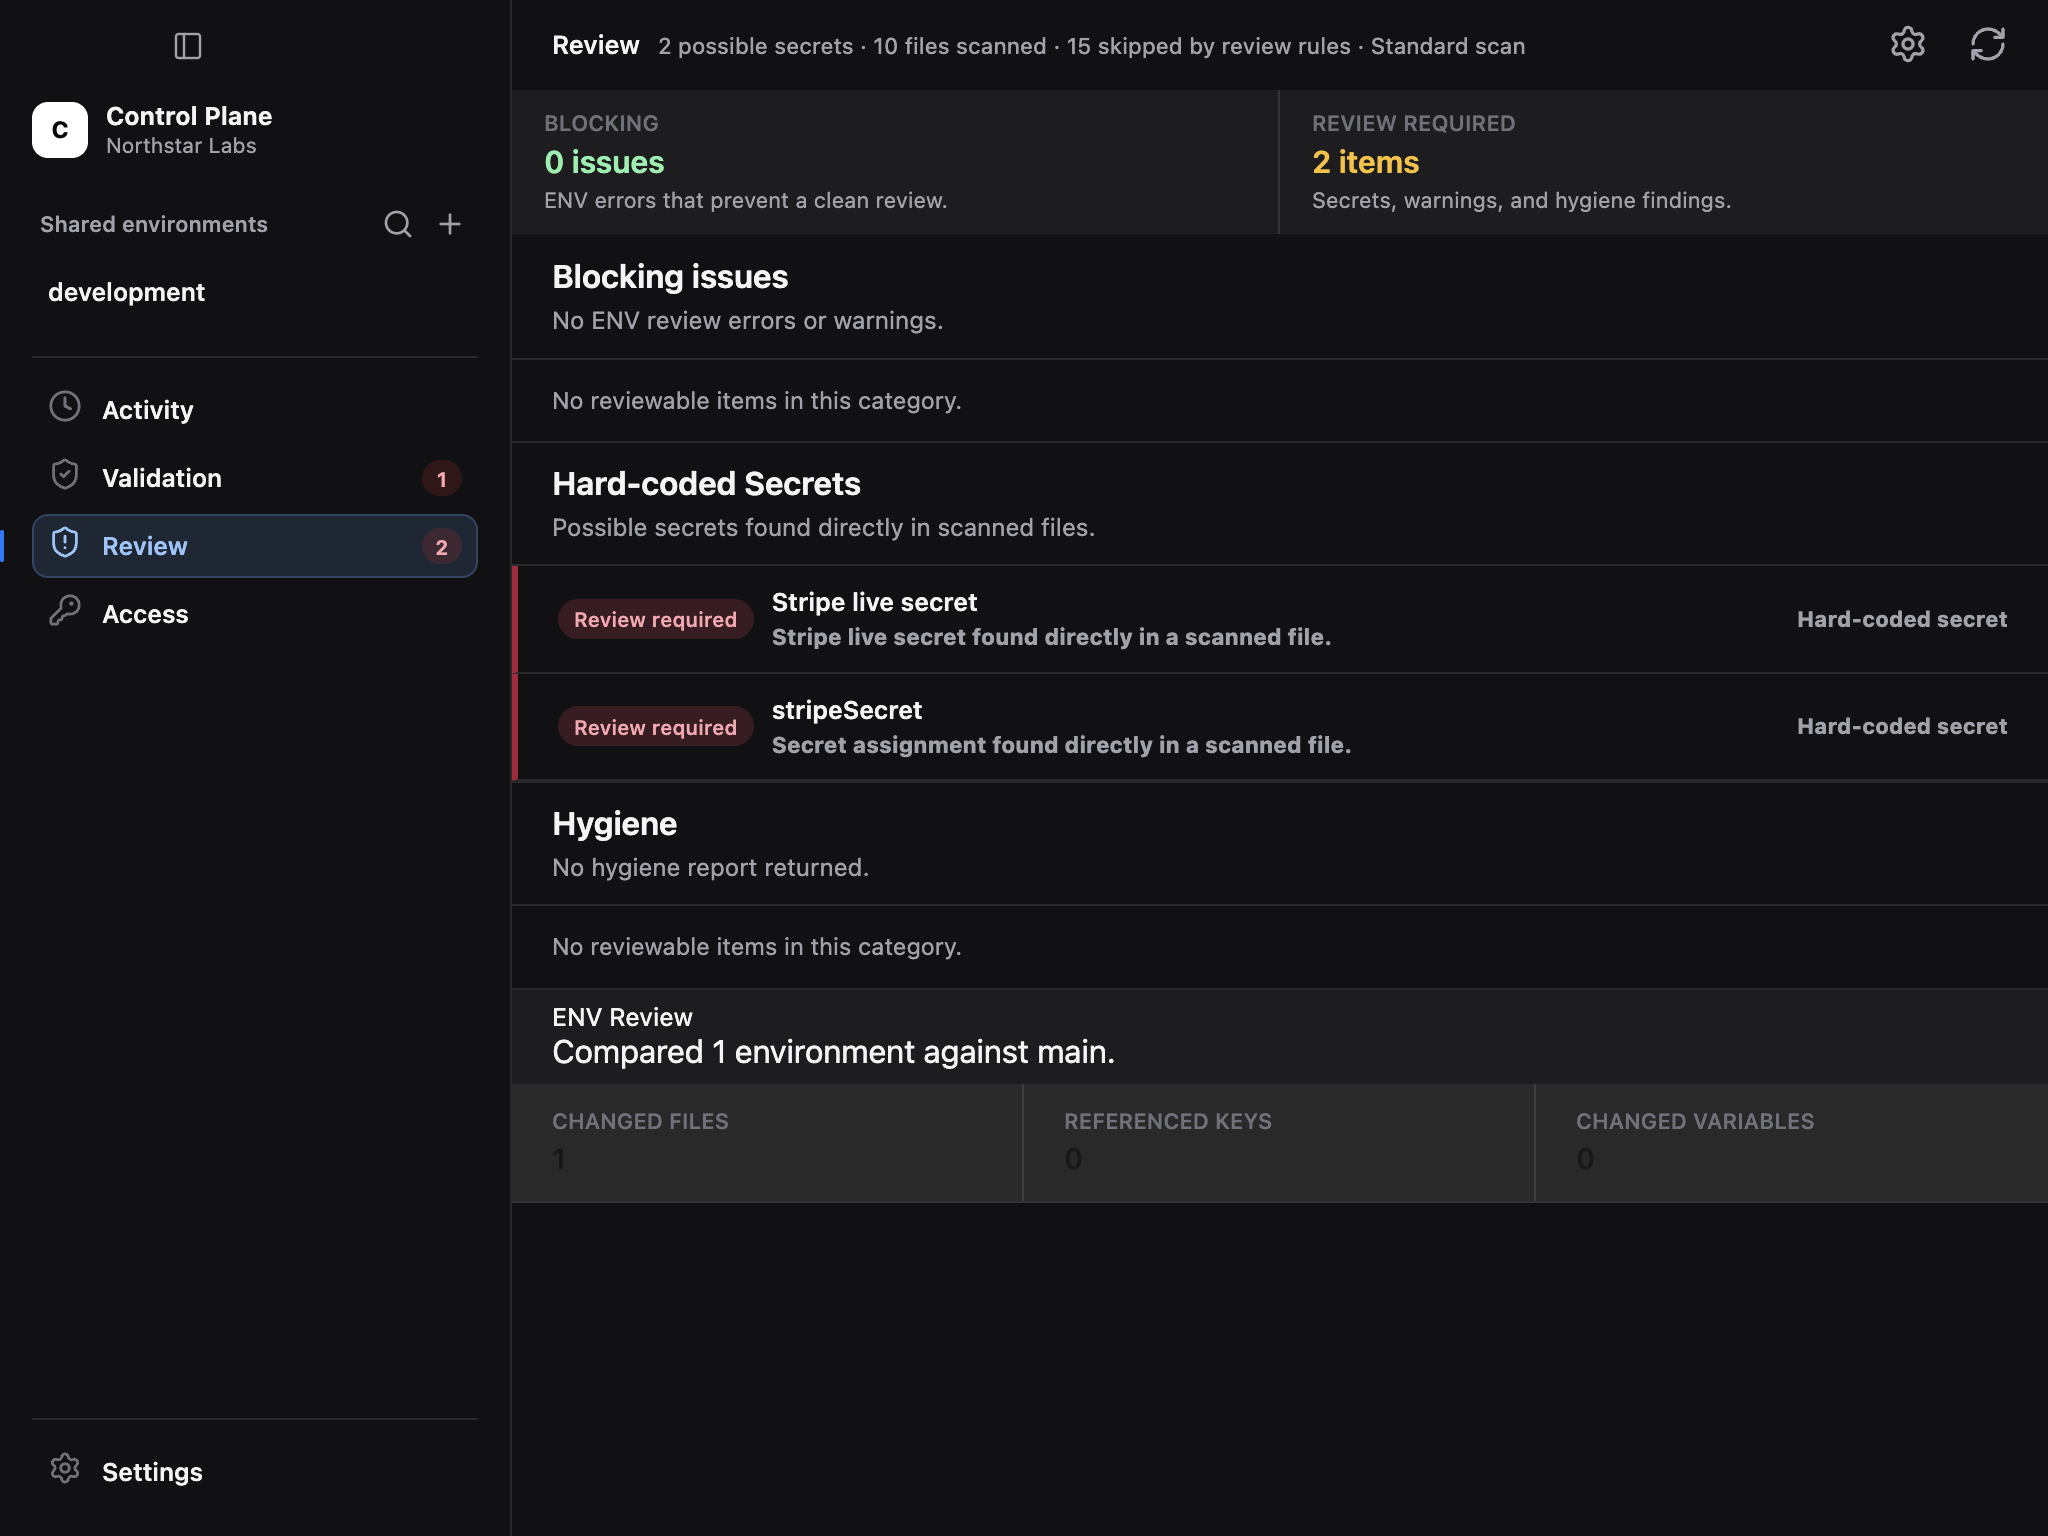The width and height of the screenshot is (2048, 1536).
Task: Click 'No hygiene report returned.' text
Action: click(710, 868)
